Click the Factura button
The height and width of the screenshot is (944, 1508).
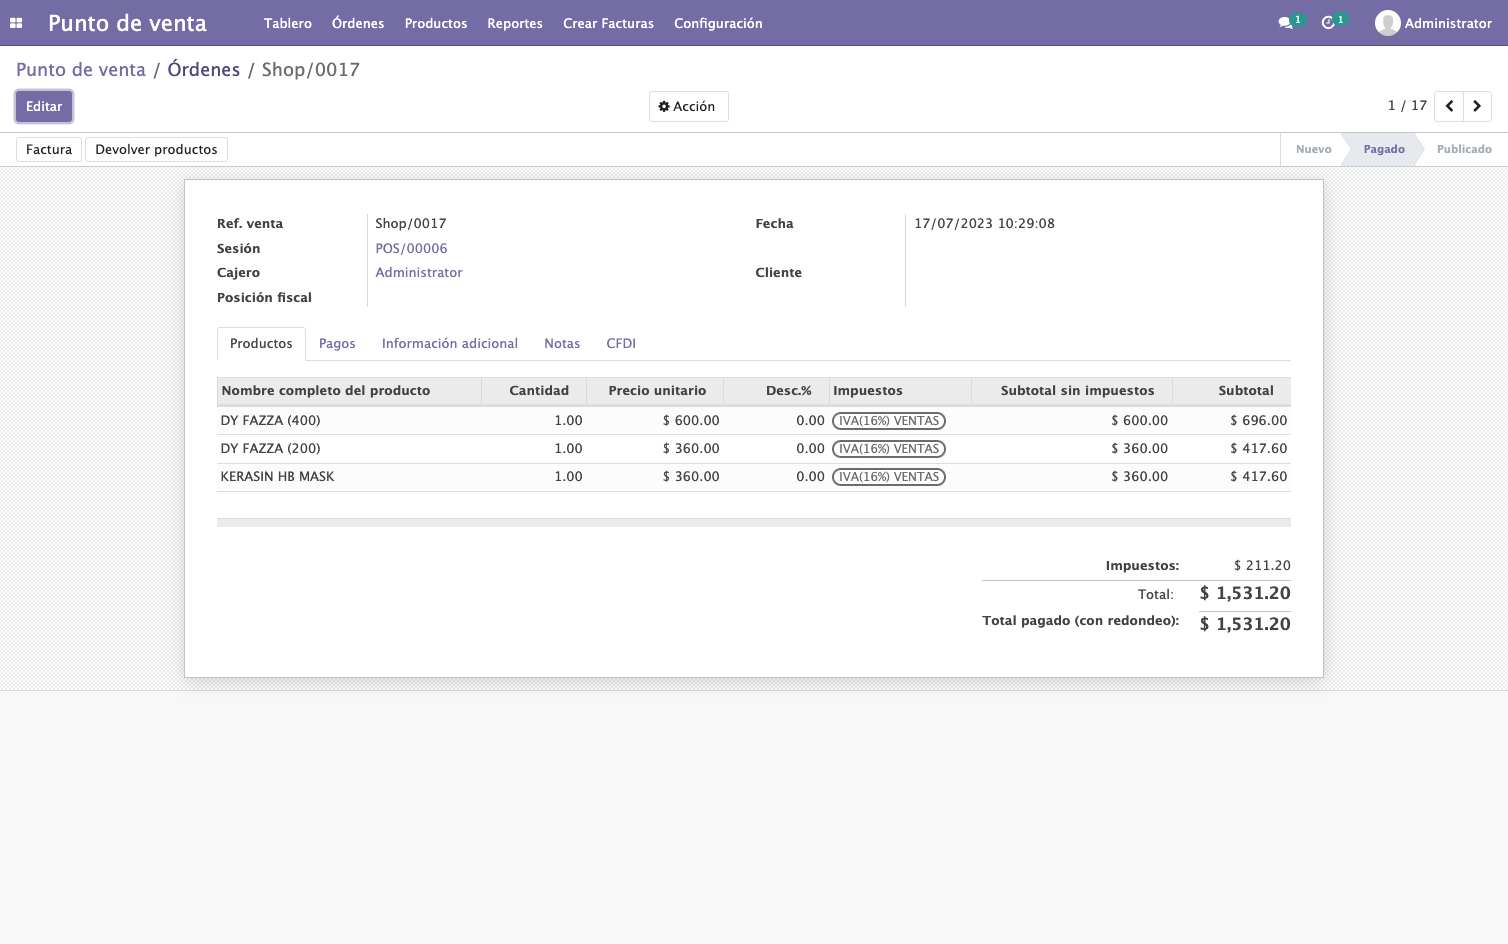[x=49, y=149]
